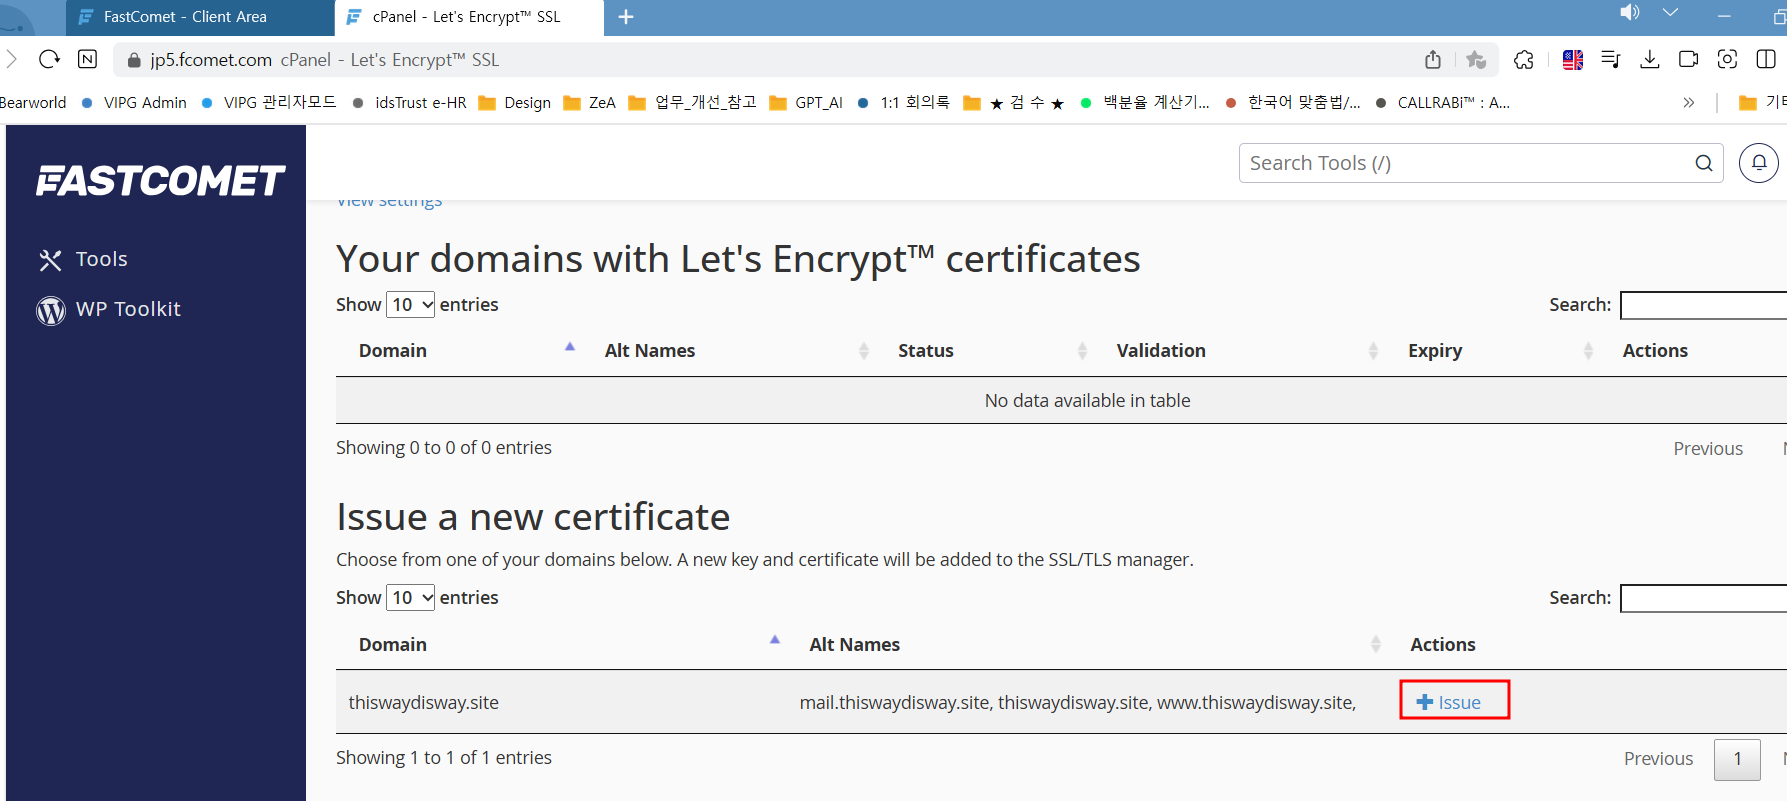
Task: Open Tools in the sidebar
Action: pos(83,259)
